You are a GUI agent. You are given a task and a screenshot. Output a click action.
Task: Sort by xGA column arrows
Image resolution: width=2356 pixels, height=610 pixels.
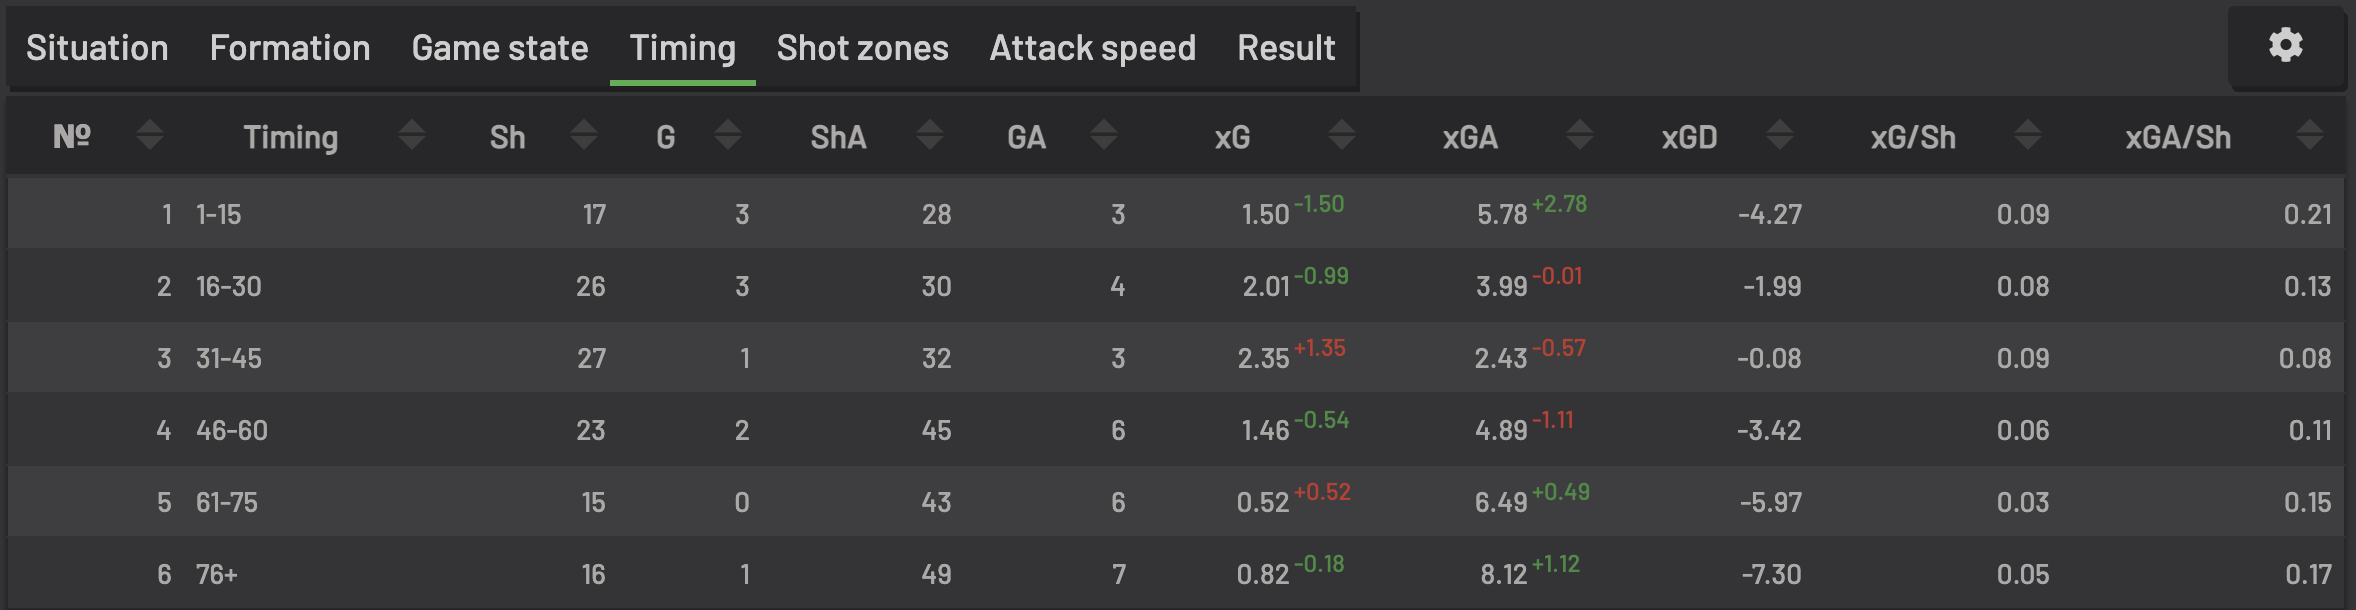(x=1580, y=134)
